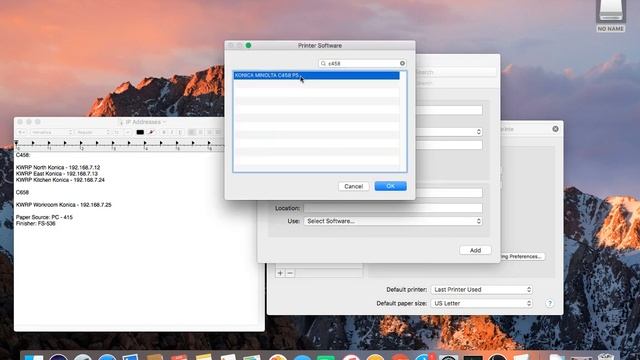
Task: Click the left indent marker at ruler zero
Action: pyautogui.click(x=16, y=142)
